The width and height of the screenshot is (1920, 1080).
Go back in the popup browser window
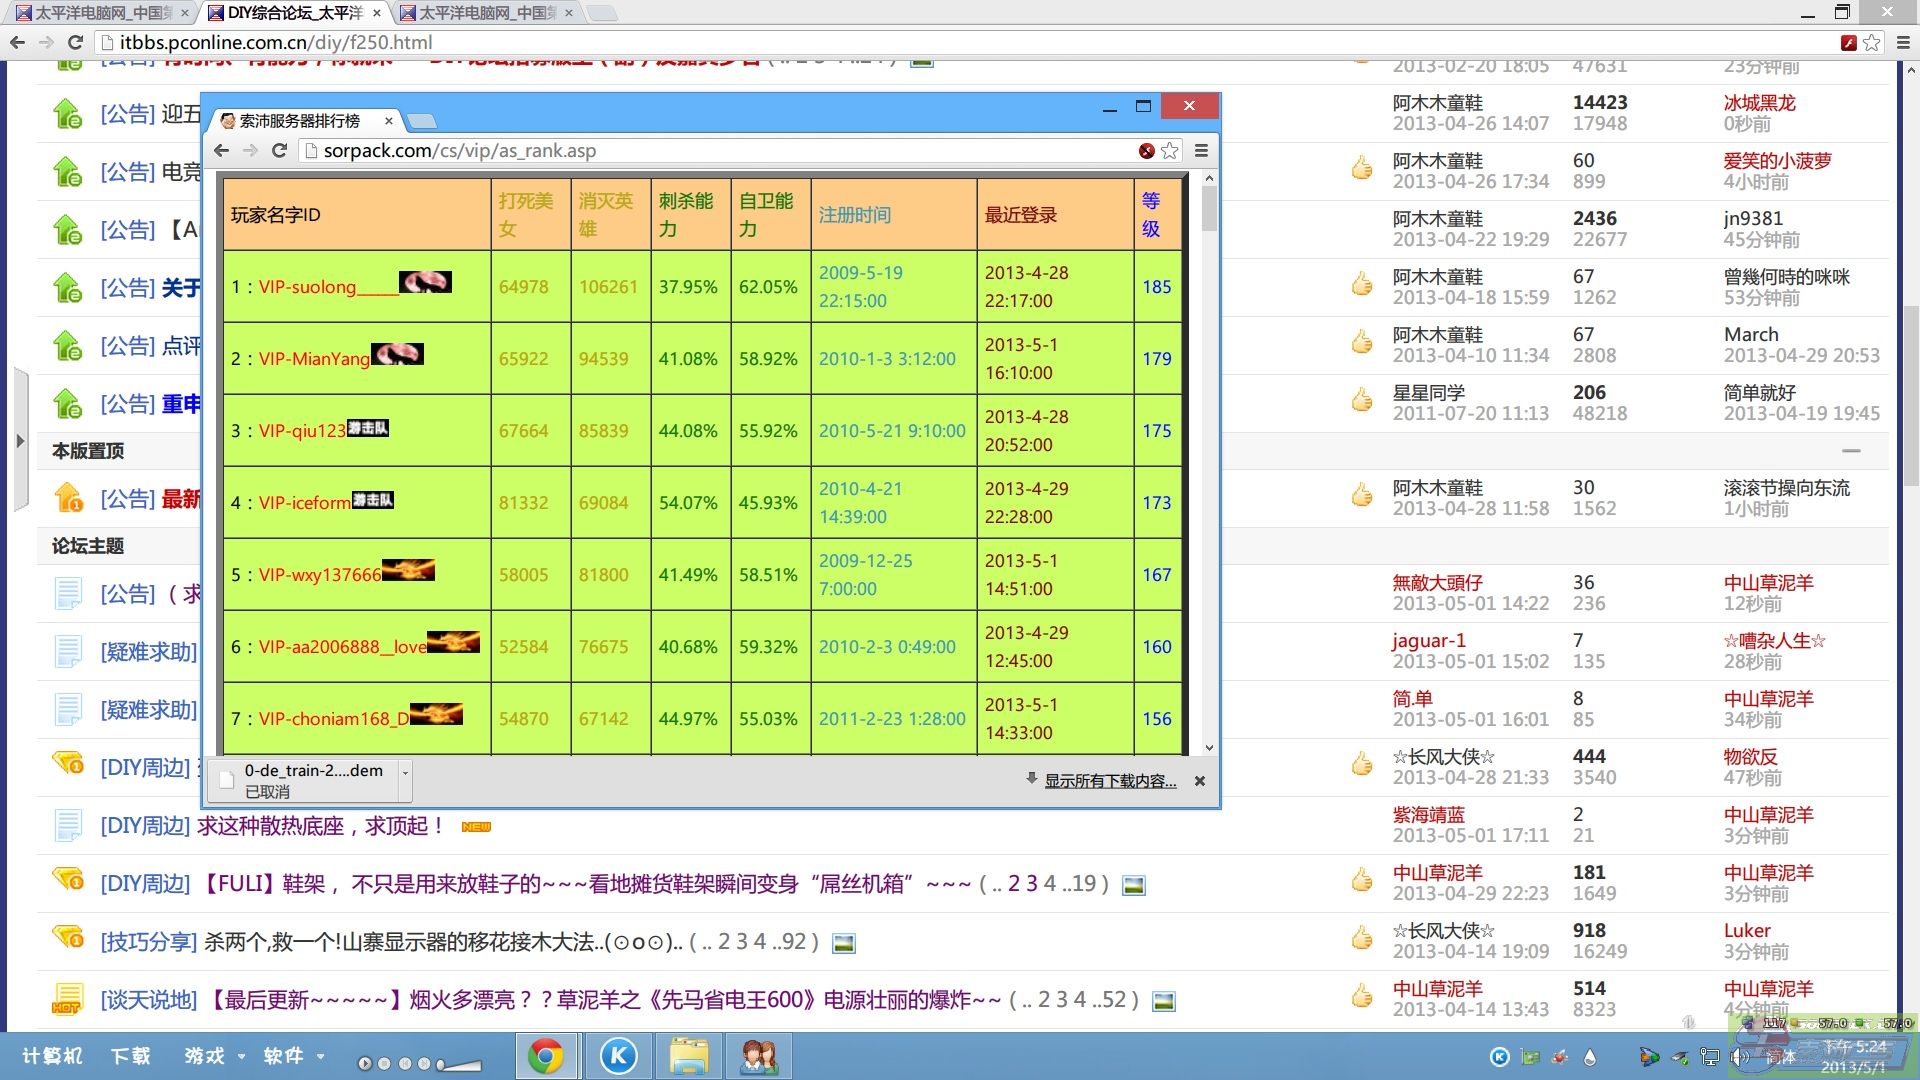pyautogui.click(x=222, y=151)
